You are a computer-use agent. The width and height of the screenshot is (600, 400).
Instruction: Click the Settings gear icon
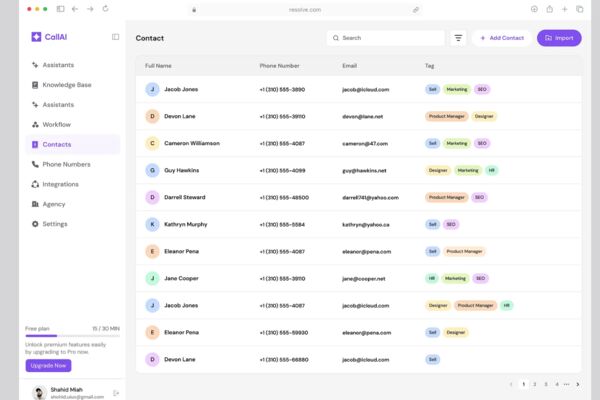coord(35,224)
